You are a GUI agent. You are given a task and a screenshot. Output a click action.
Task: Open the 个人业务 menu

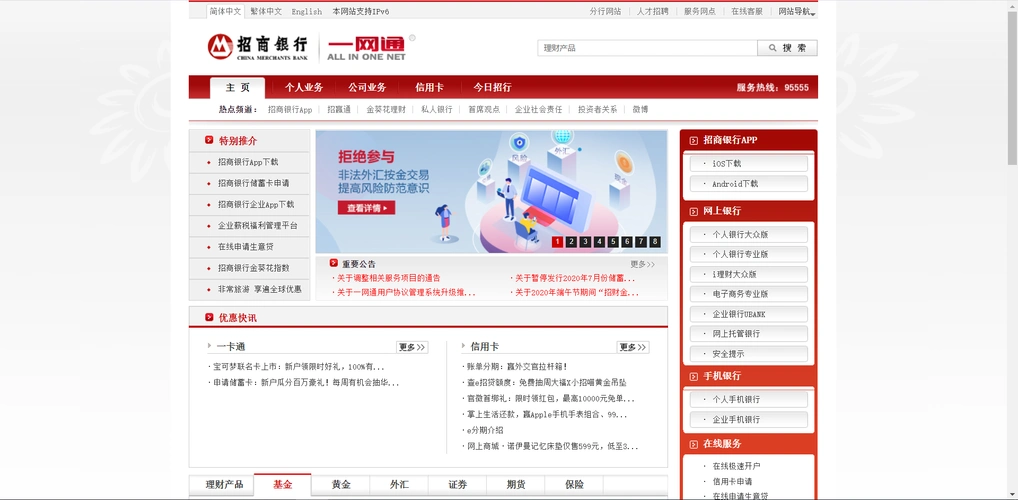304,88
